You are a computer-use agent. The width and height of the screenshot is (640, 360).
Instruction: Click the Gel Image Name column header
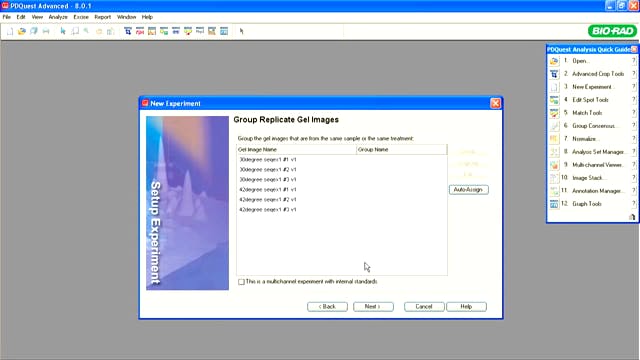296,150
